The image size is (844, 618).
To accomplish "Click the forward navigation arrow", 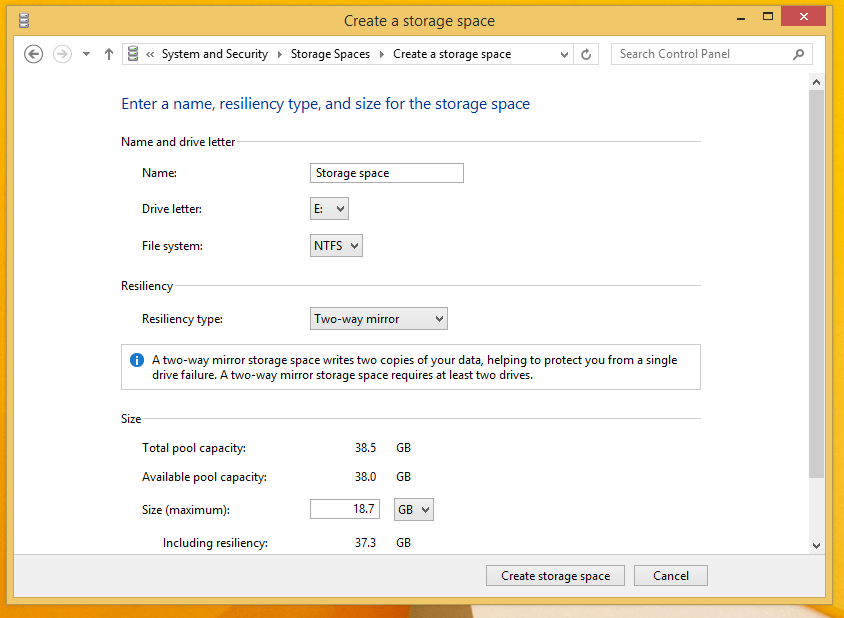I will [62, 54].
